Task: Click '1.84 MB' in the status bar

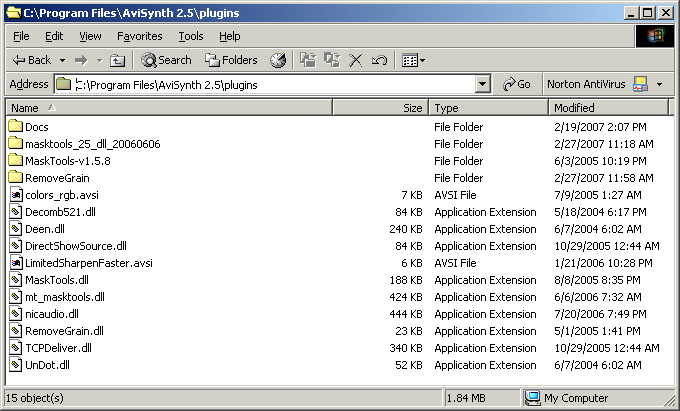Action: click(x=466, y=398)
